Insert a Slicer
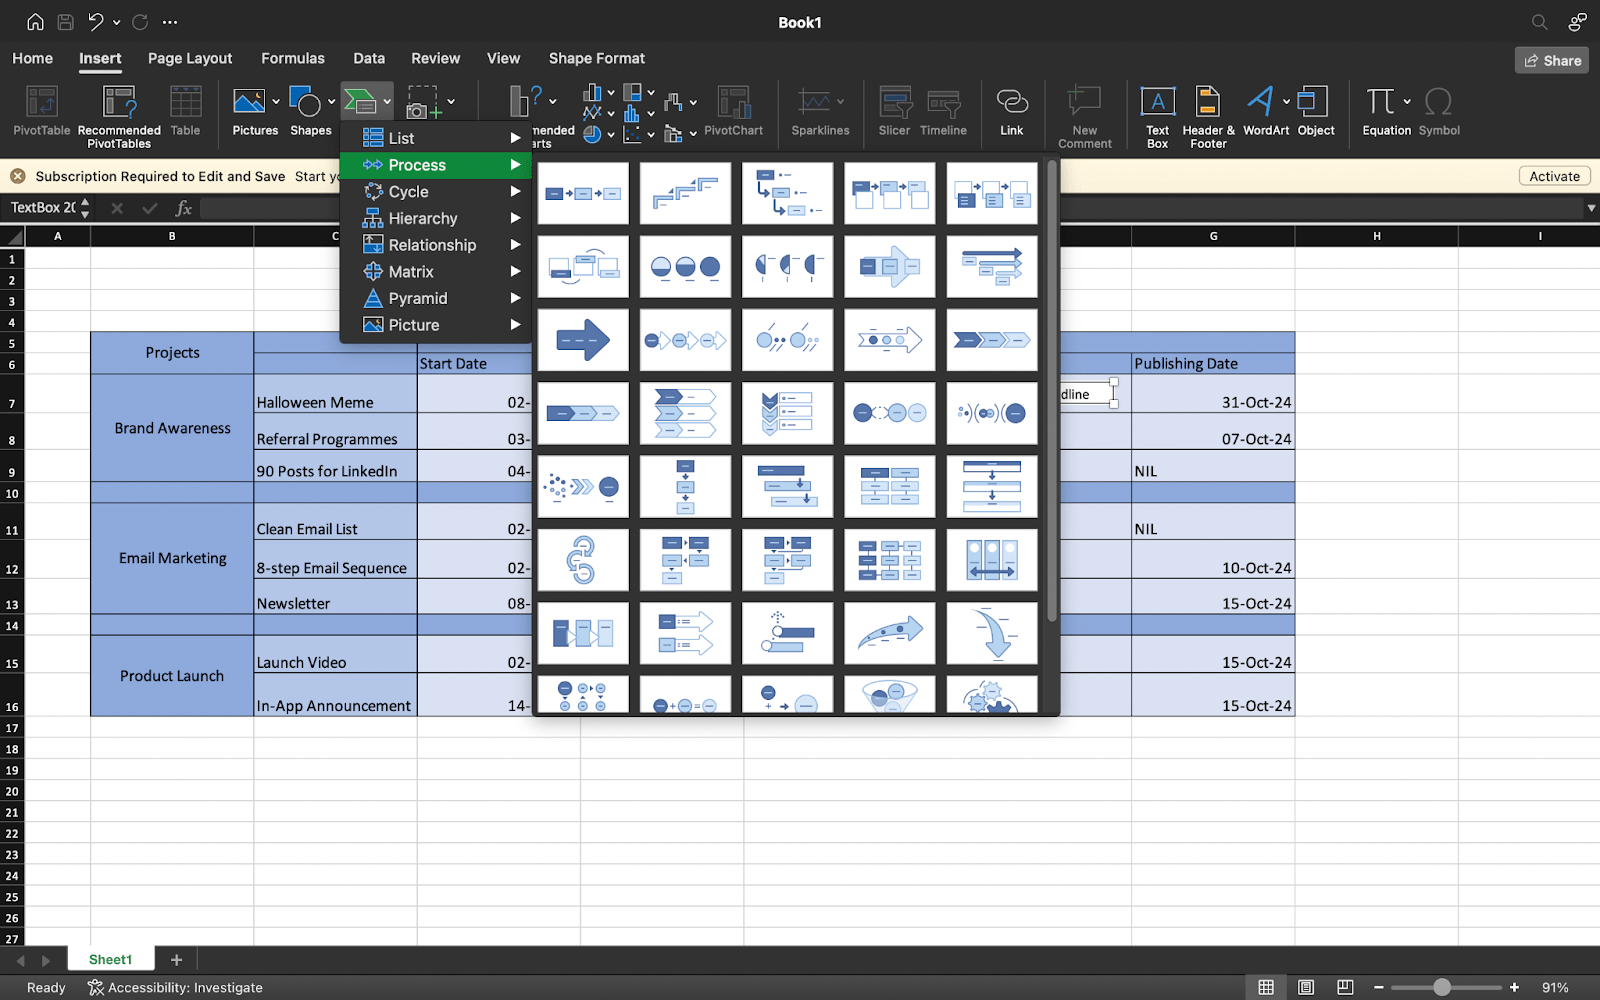 893,110
